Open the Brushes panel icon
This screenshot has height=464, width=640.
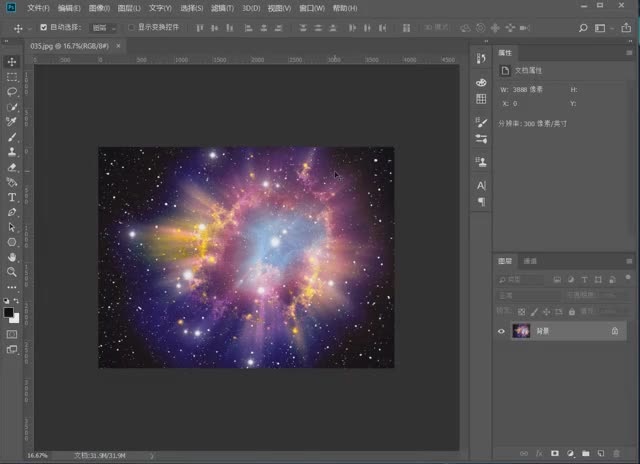pos(481,122)
